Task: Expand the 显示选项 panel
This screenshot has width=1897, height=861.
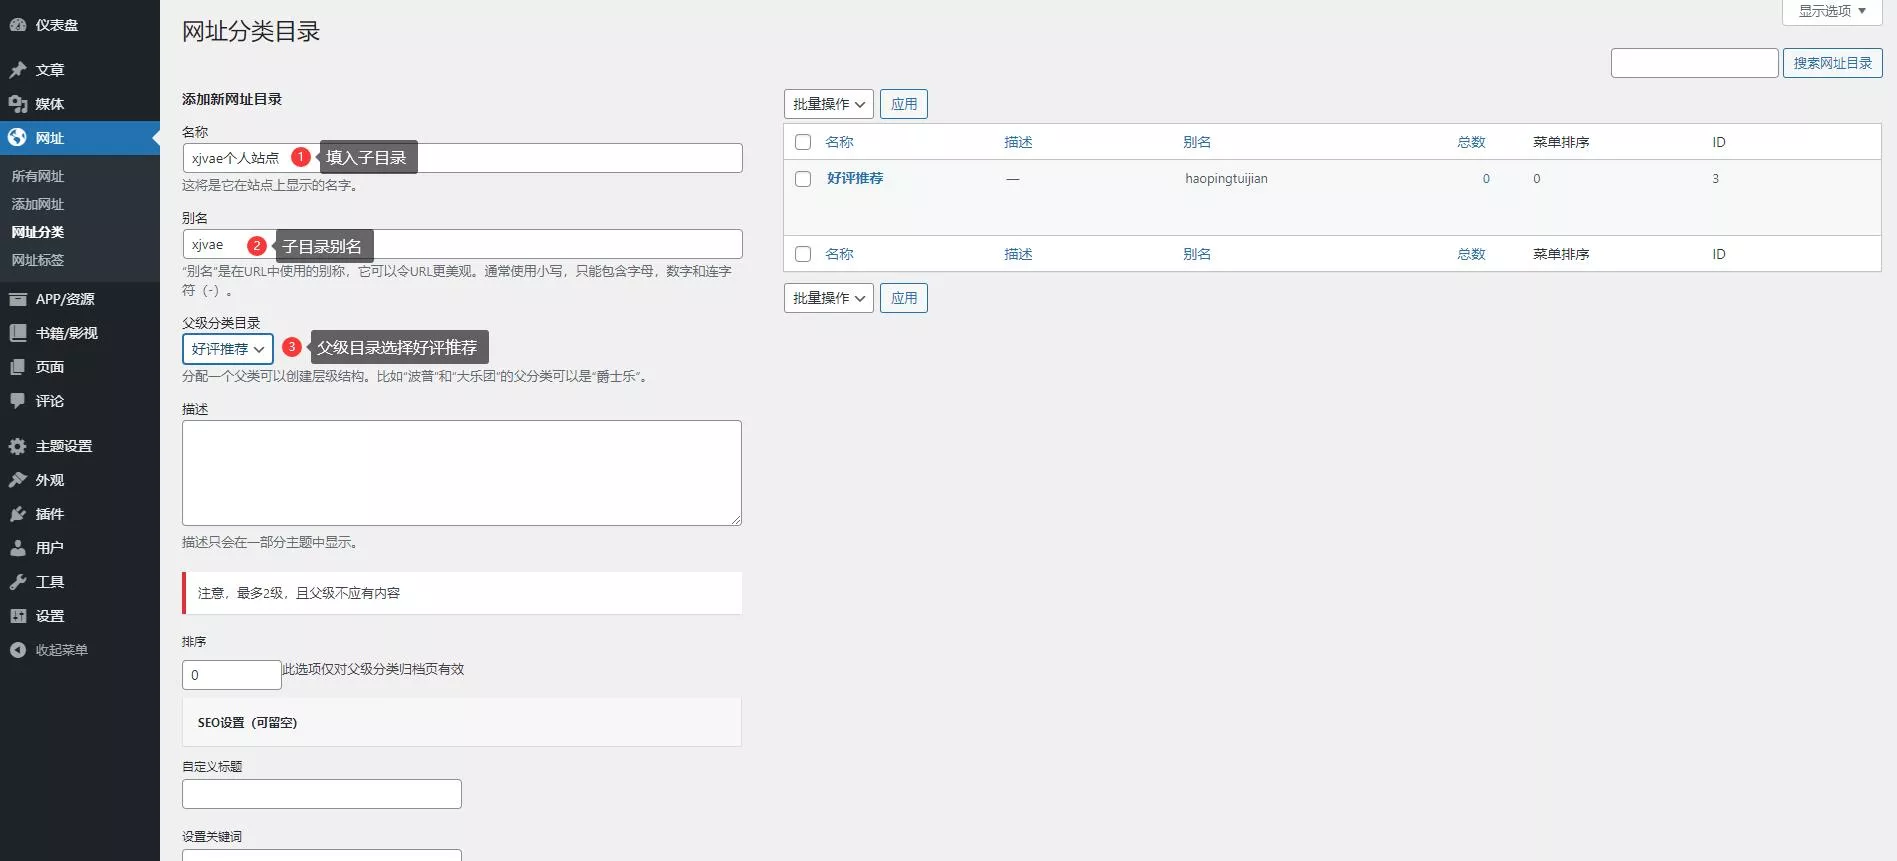Action: 1831,11
